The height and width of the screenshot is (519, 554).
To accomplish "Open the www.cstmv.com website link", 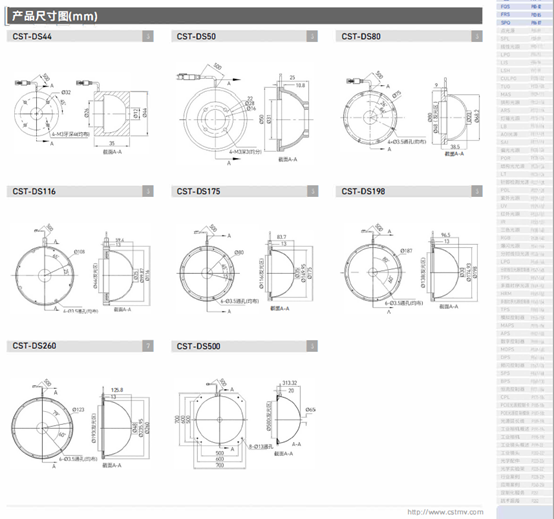I will pos(445,512).
